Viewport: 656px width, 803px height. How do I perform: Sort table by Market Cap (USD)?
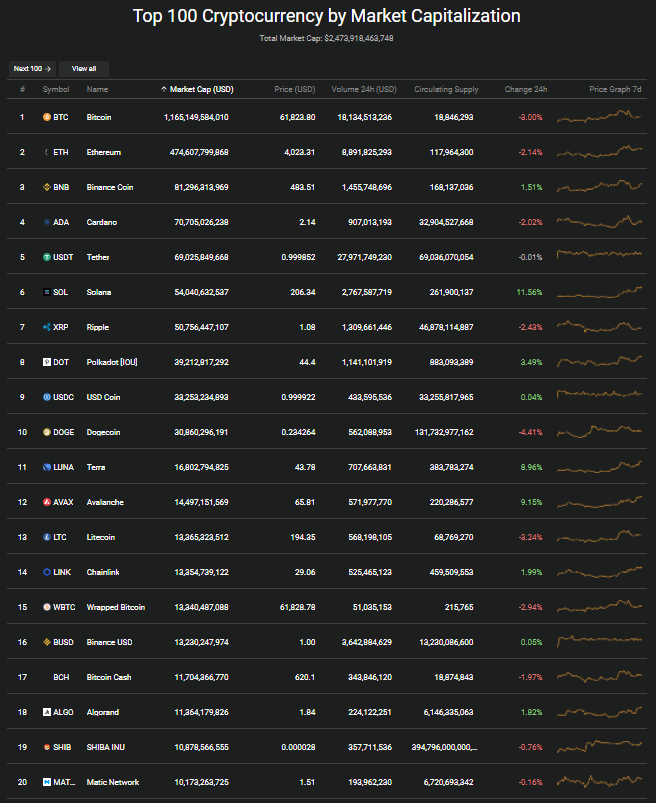point(197,89)
